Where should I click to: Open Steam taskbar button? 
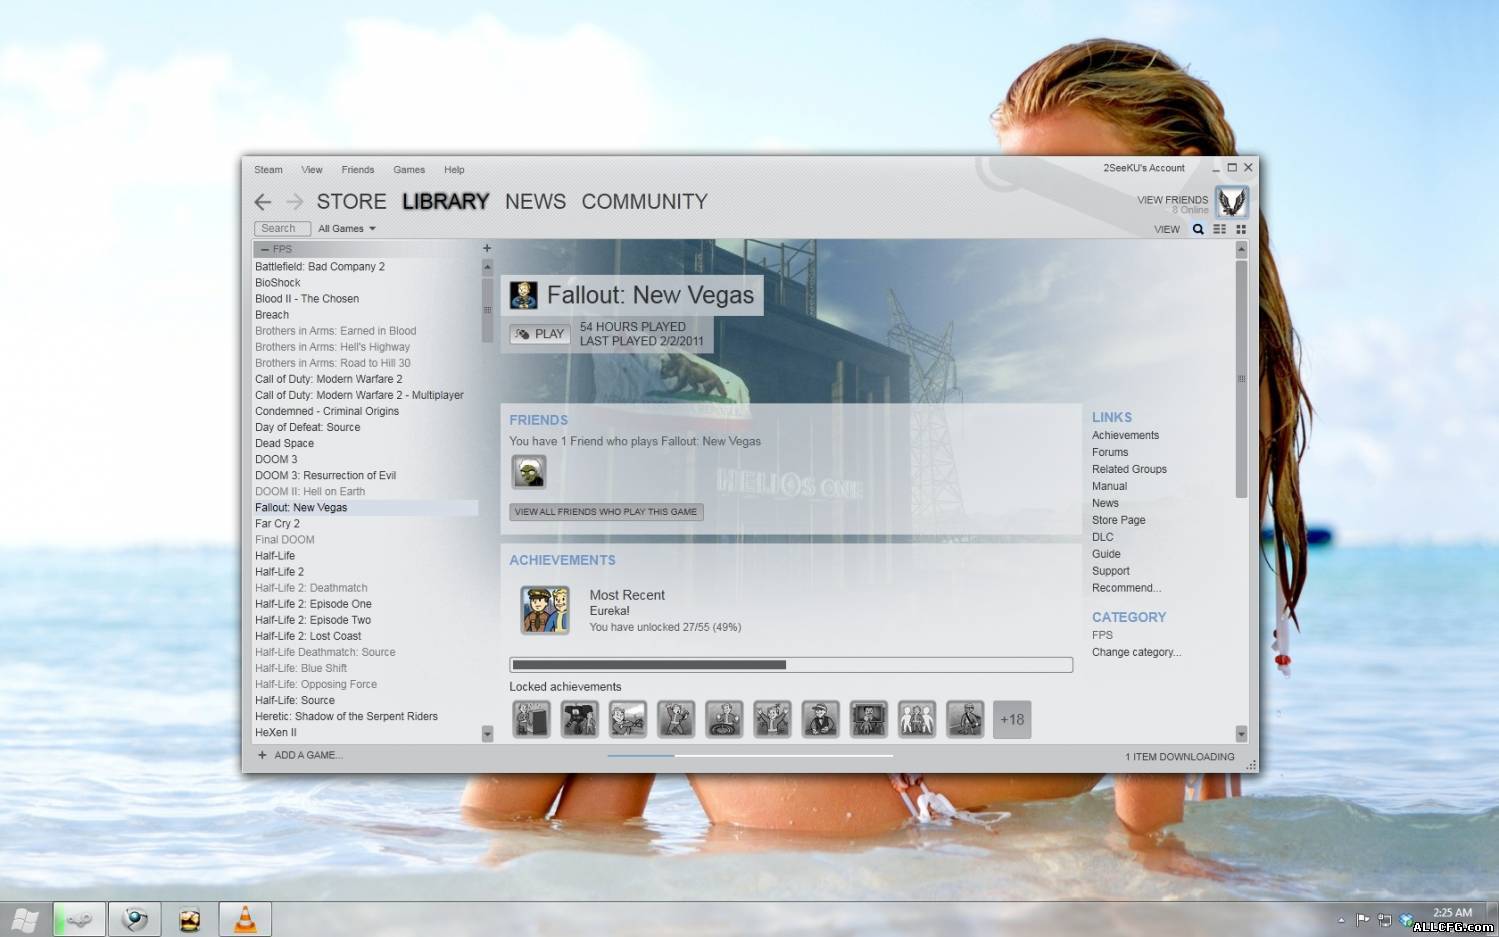tap(79, 919)
